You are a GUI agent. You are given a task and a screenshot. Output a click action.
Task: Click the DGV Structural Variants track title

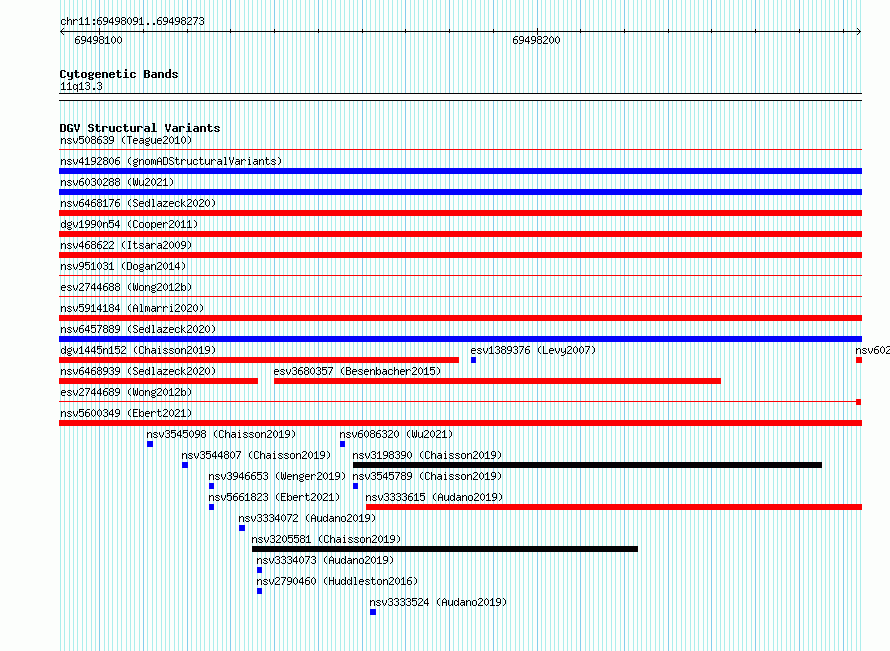pos(140,128)
